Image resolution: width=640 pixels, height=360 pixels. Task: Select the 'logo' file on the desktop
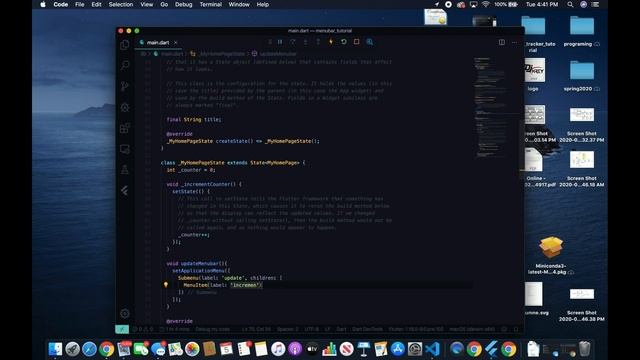tap(534, 75)
